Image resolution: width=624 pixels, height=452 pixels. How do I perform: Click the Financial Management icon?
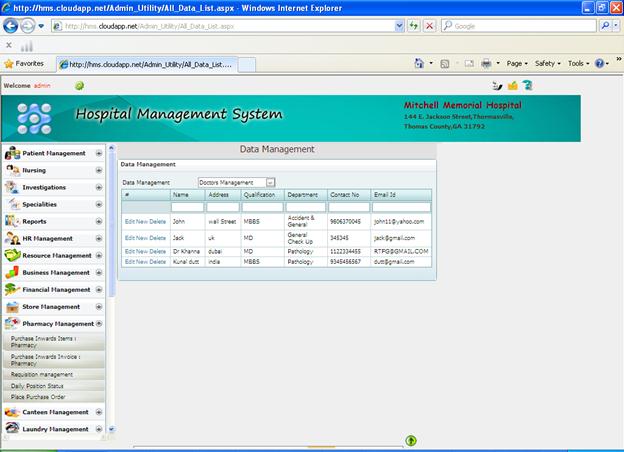coord(12,289)
